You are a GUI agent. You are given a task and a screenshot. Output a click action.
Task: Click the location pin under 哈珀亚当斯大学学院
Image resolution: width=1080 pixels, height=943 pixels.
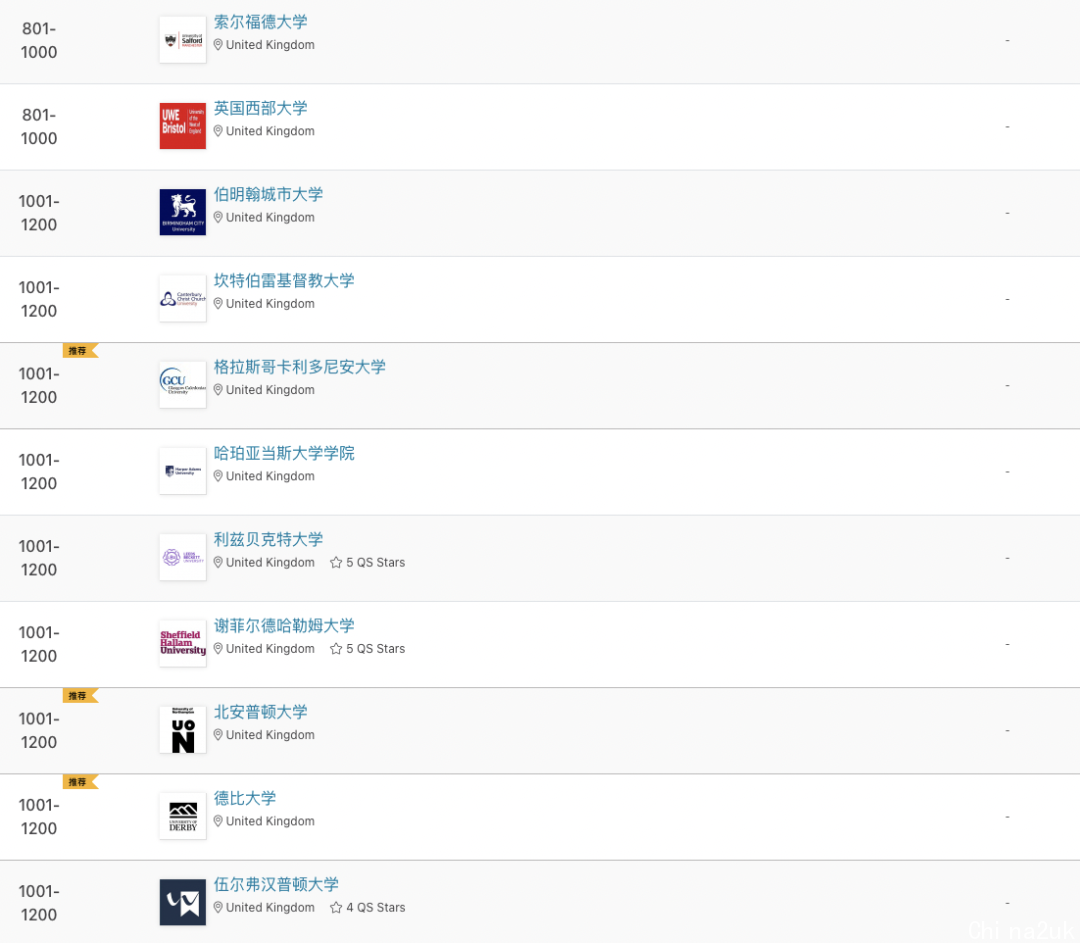point(218,476)
